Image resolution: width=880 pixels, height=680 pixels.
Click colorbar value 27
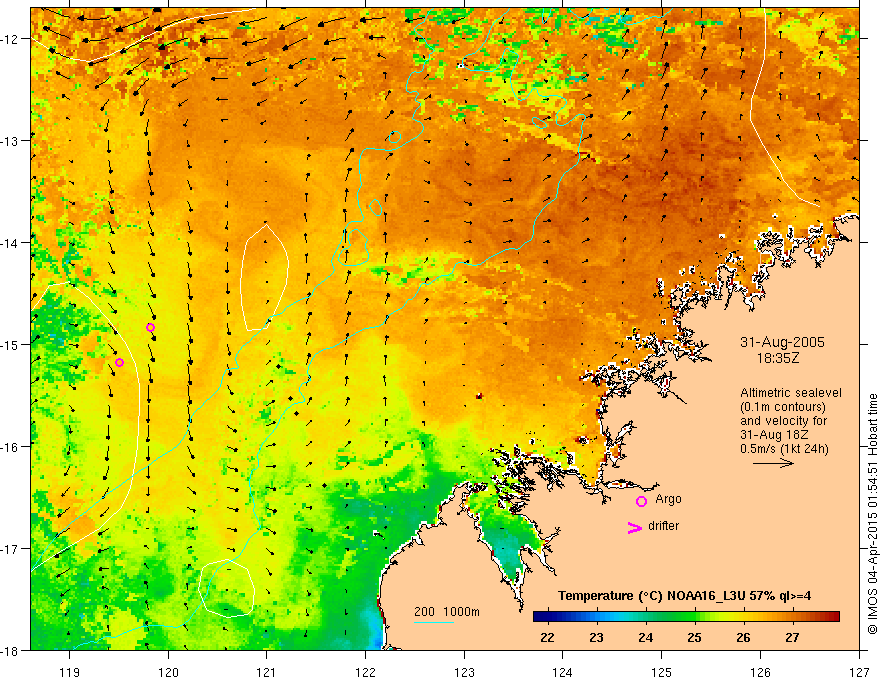[x=792, y=637]
